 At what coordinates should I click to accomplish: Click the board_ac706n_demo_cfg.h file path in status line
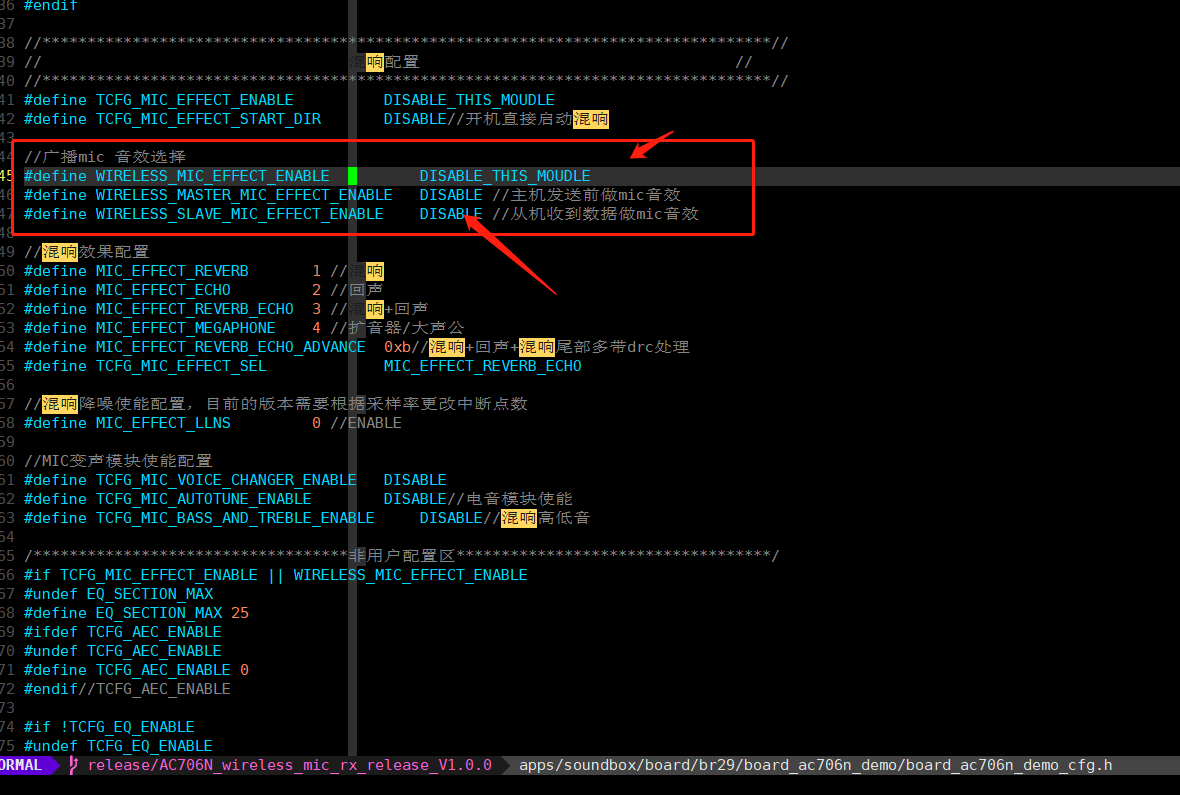pos(816,765)
